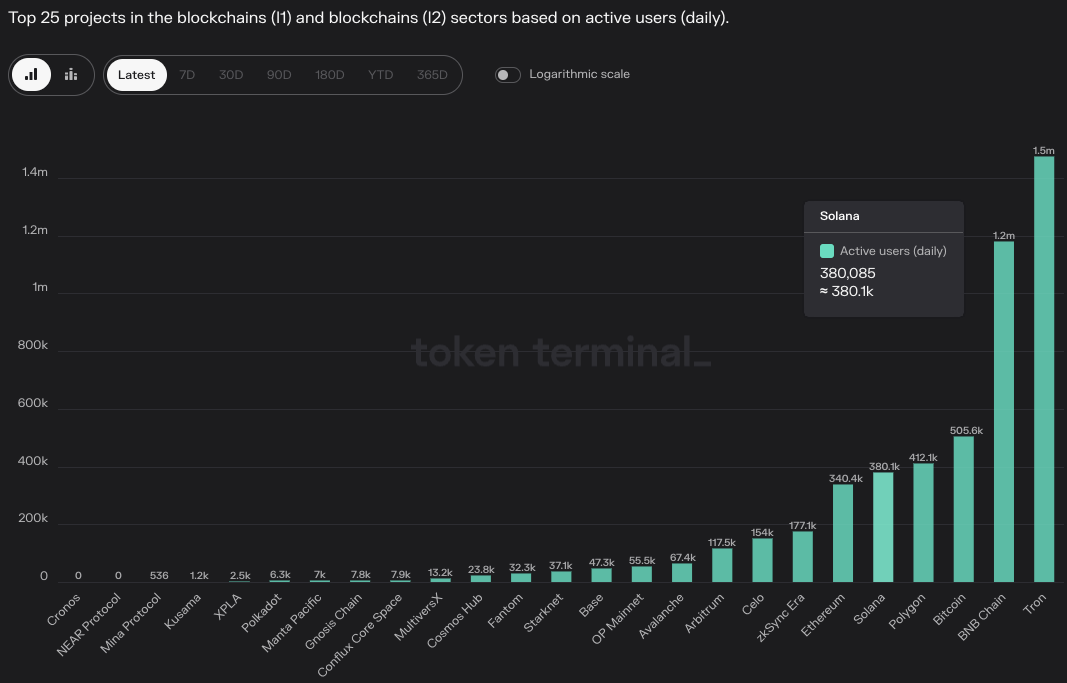Click the Polygon bar
The width and height of the screenshot is (1067, 683).
(923, 523)
